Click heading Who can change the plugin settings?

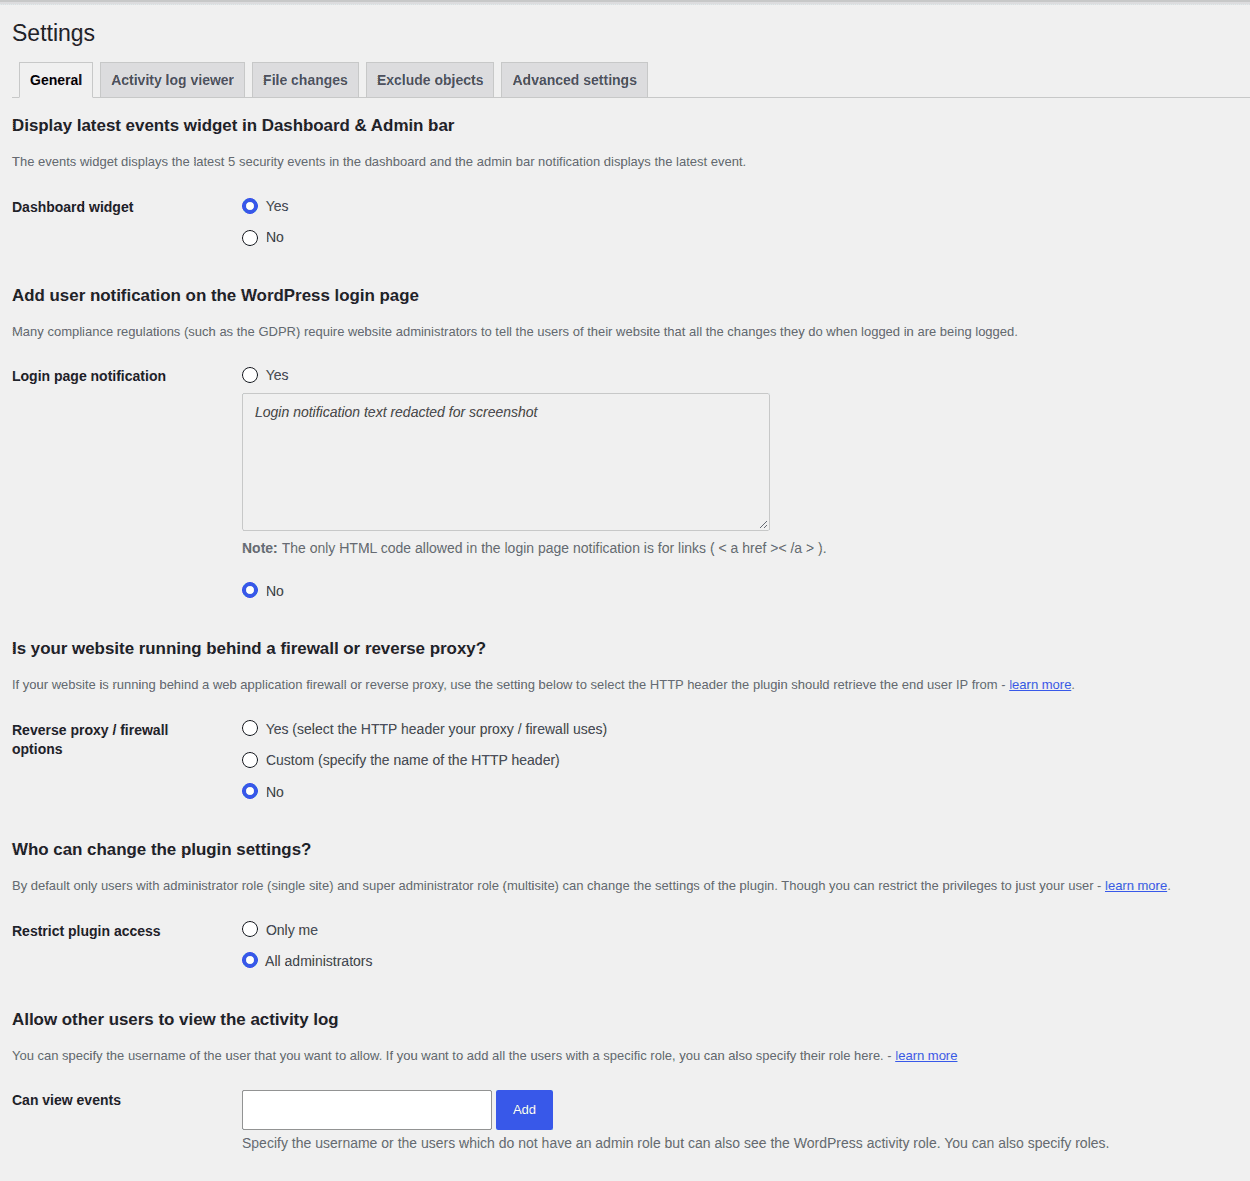click(x=161, y=849)
